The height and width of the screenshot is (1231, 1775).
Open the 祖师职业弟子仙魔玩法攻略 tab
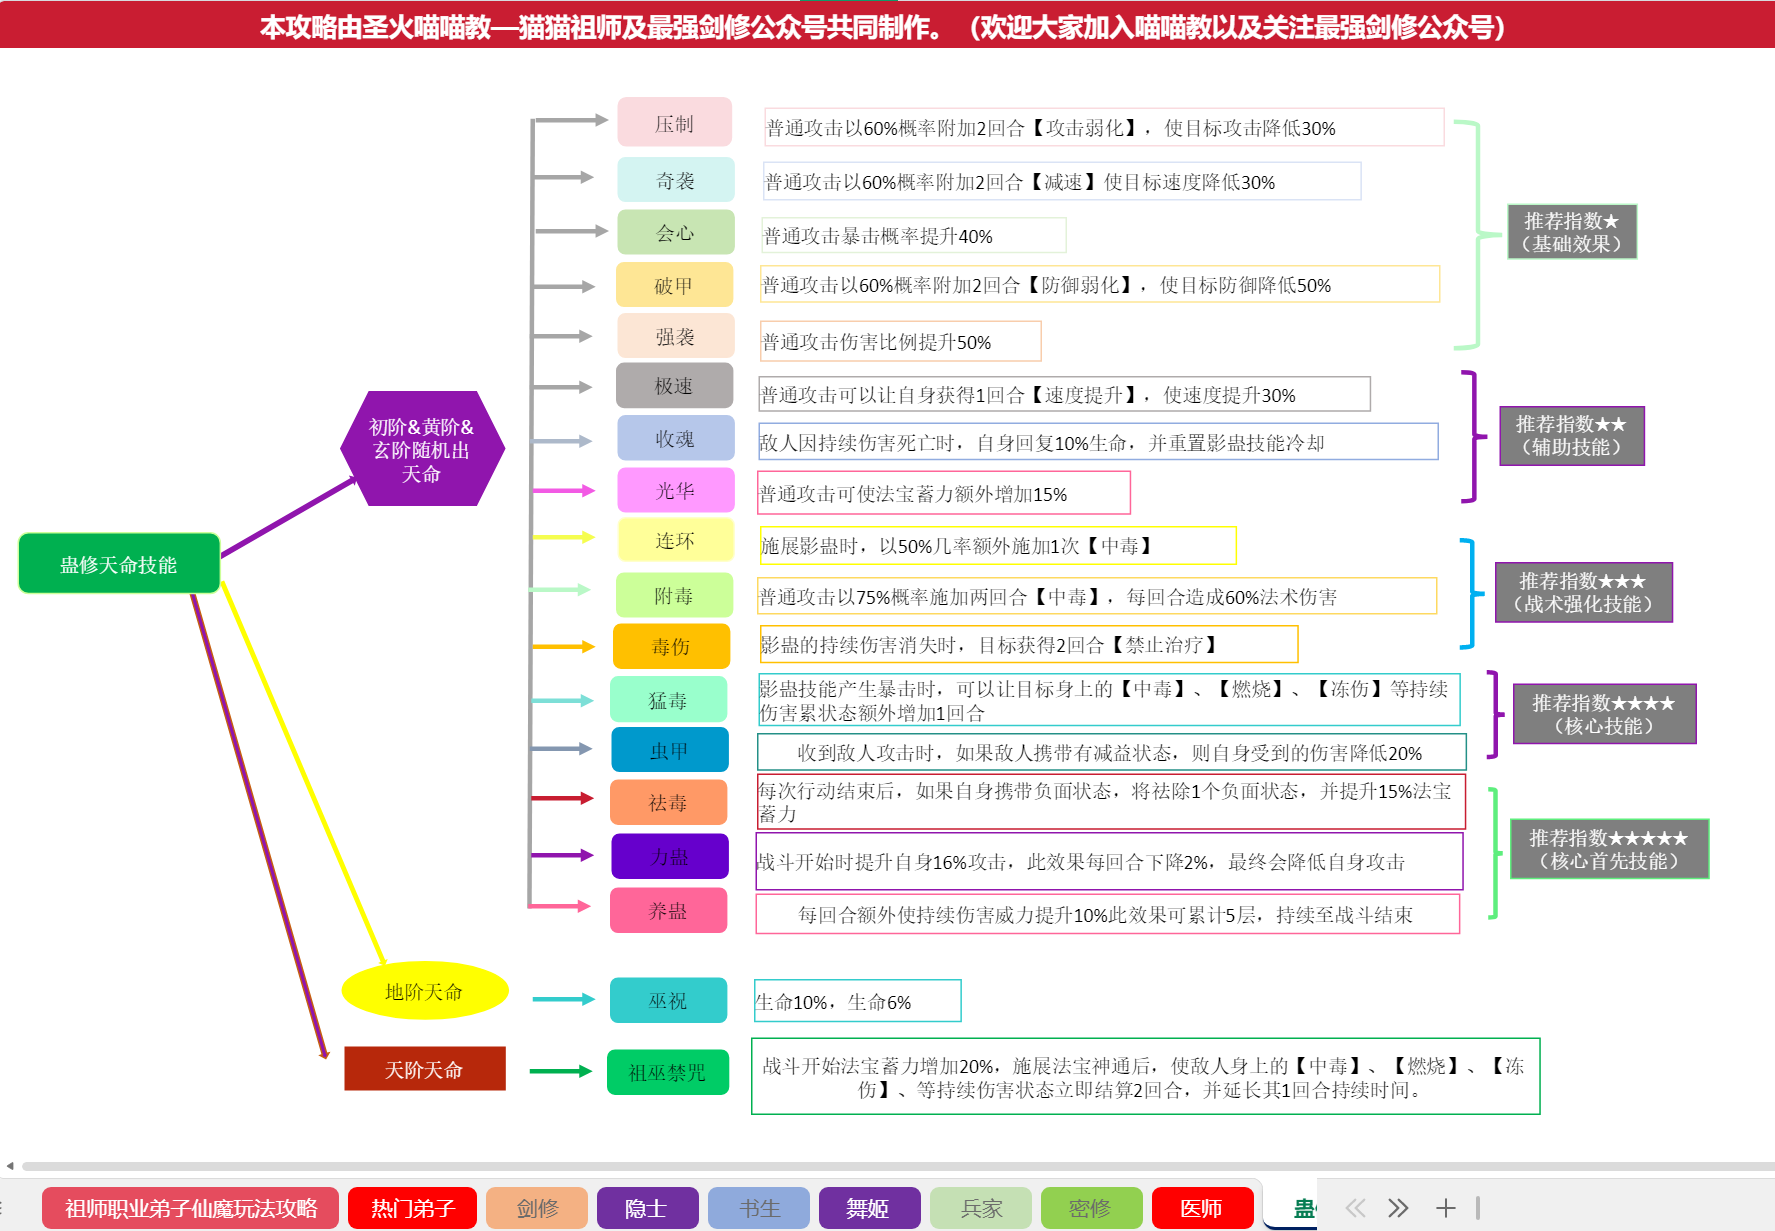tap(190, 1208)
